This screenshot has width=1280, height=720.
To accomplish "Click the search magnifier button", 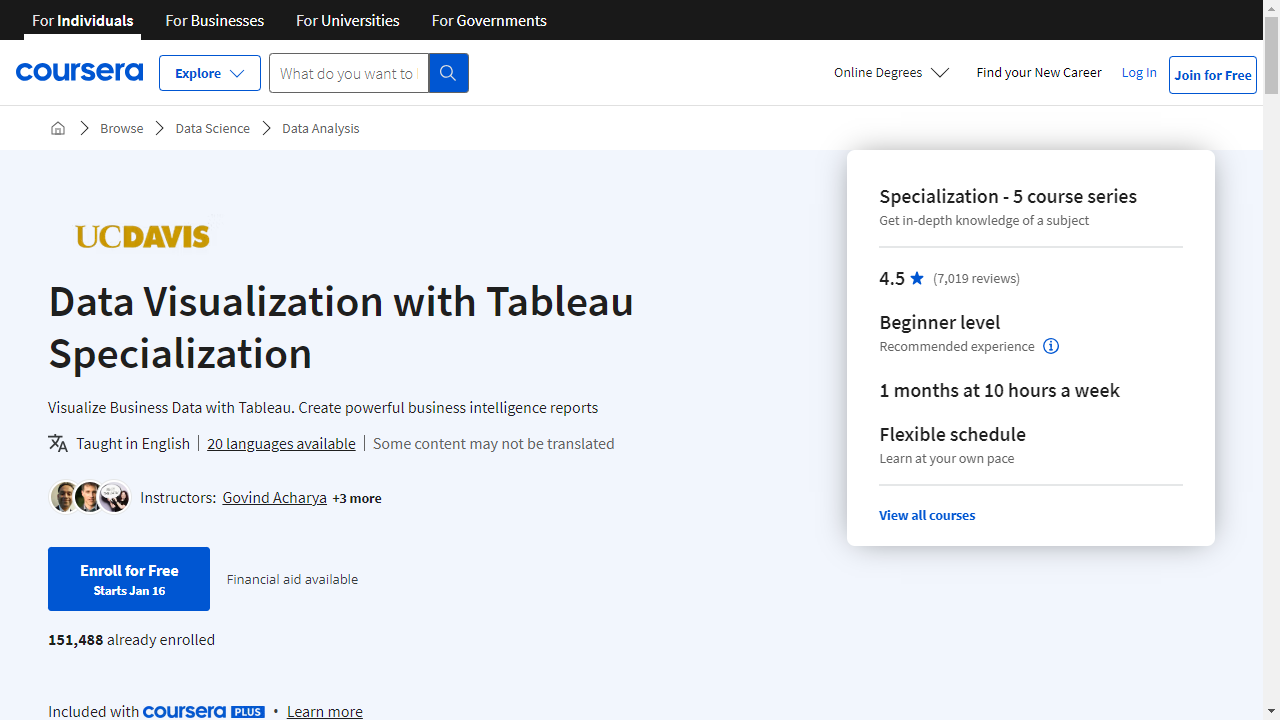I will (448, 73).
